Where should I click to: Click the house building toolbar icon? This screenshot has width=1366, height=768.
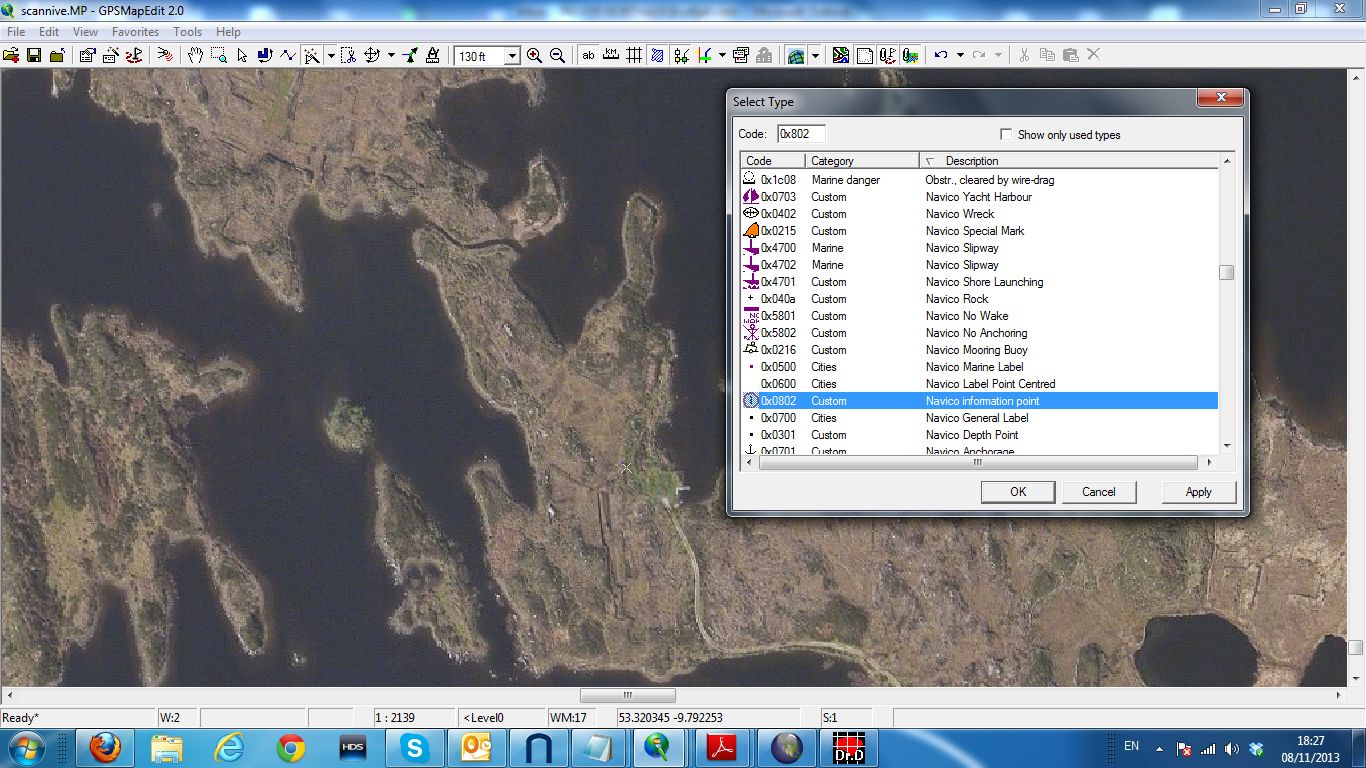764,55
